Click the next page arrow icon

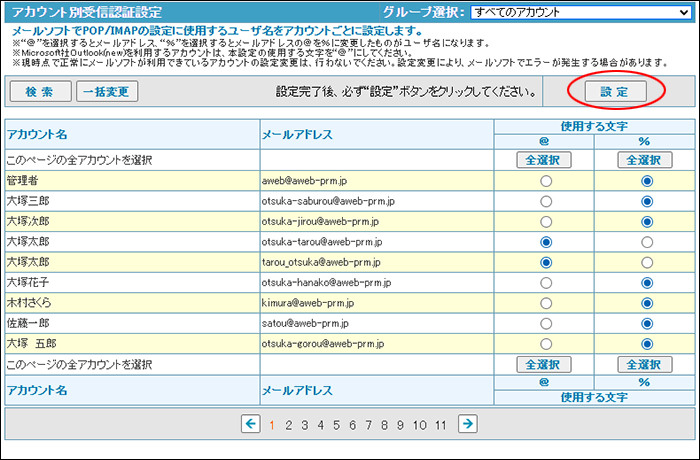[x=466, y=424]
